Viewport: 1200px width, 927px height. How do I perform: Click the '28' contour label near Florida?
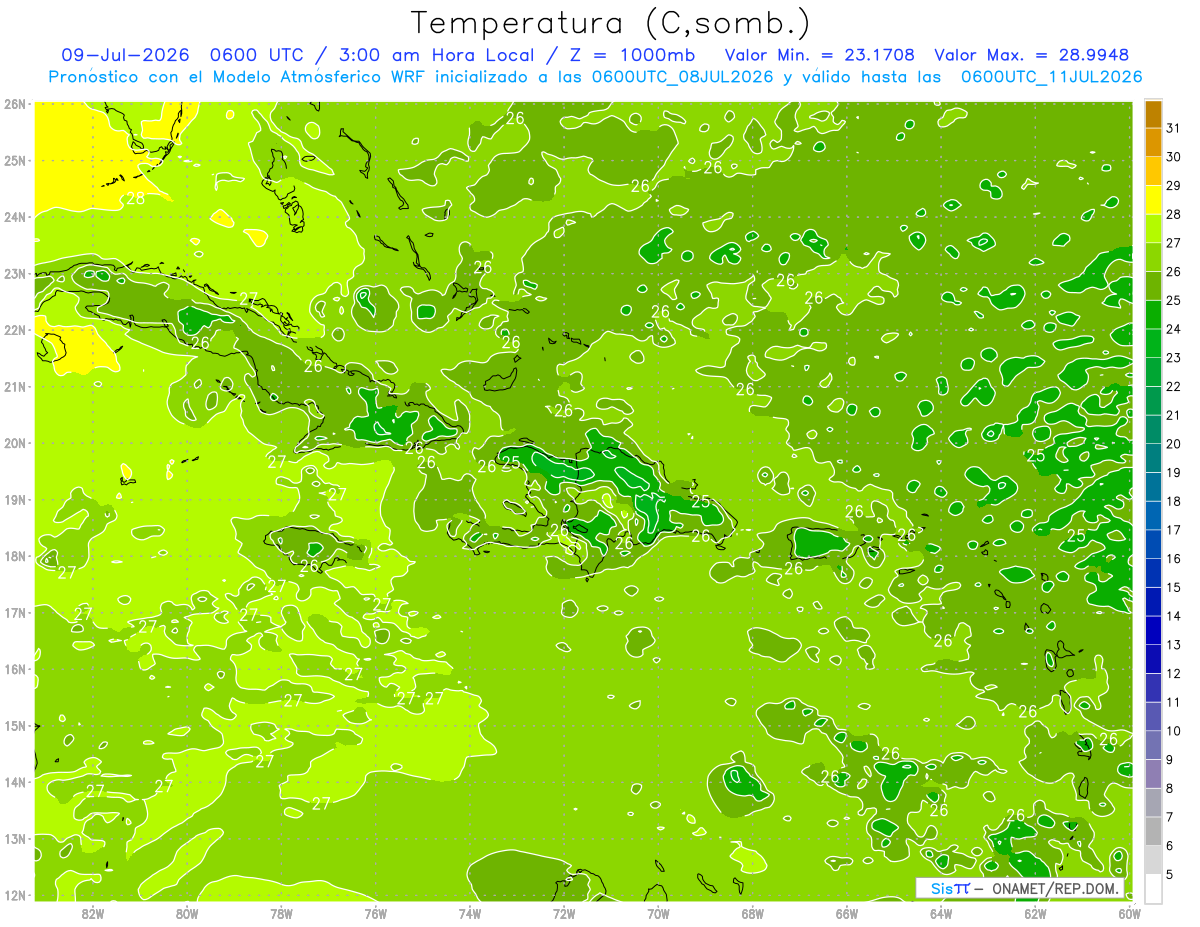point(135,198)
